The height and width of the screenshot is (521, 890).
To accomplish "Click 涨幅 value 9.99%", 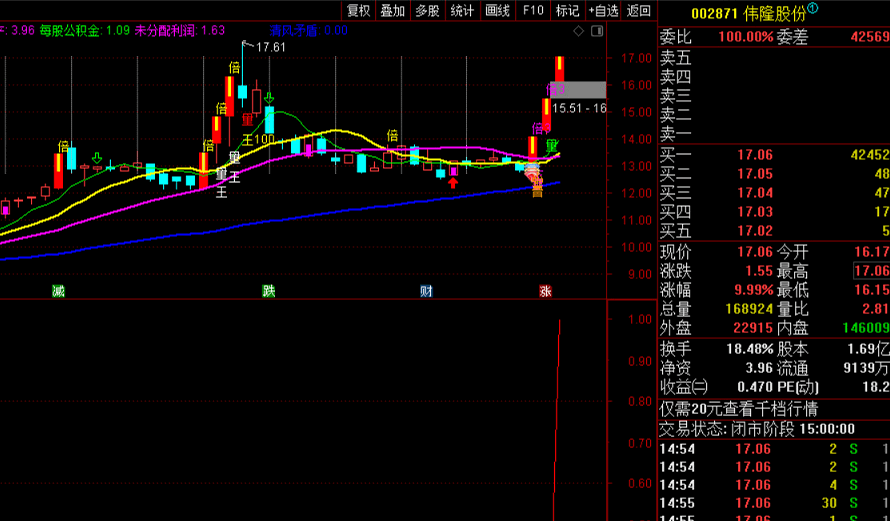I will click(754, 290).
